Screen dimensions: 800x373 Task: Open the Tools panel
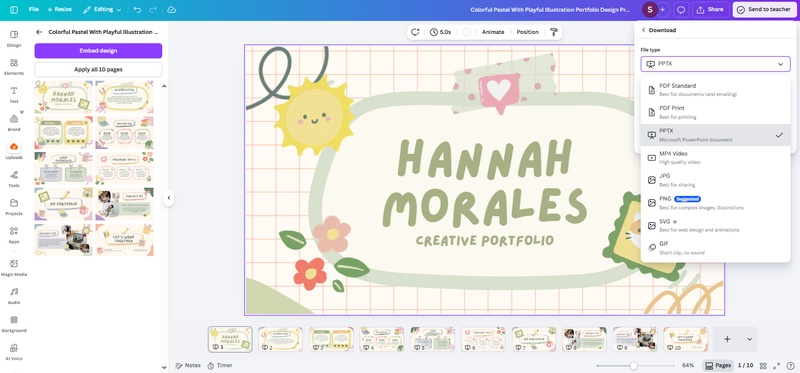[x=14, y=179]
